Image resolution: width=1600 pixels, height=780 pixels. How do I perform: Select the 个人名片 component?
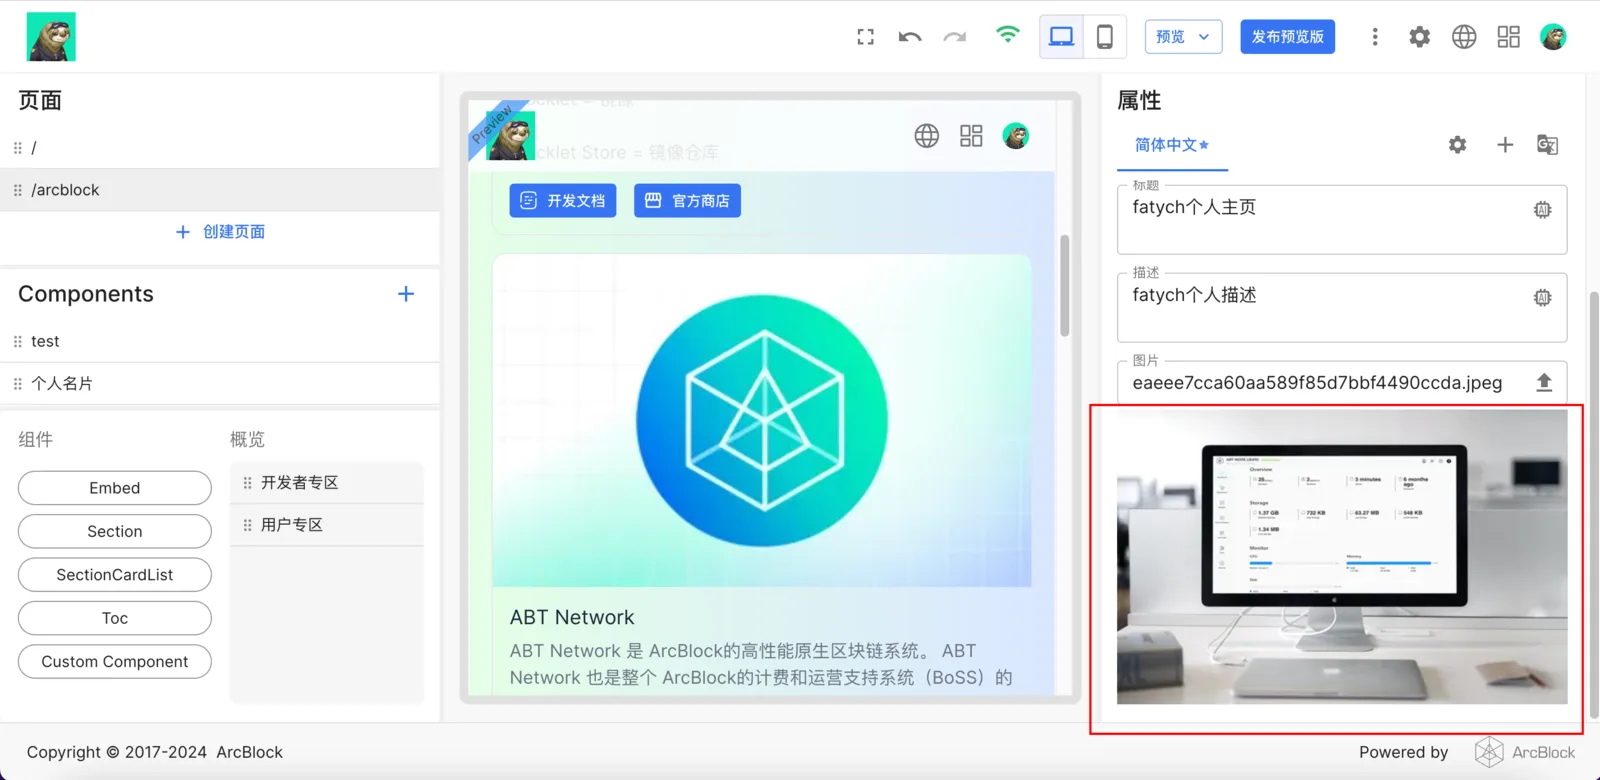pos(220,384)
